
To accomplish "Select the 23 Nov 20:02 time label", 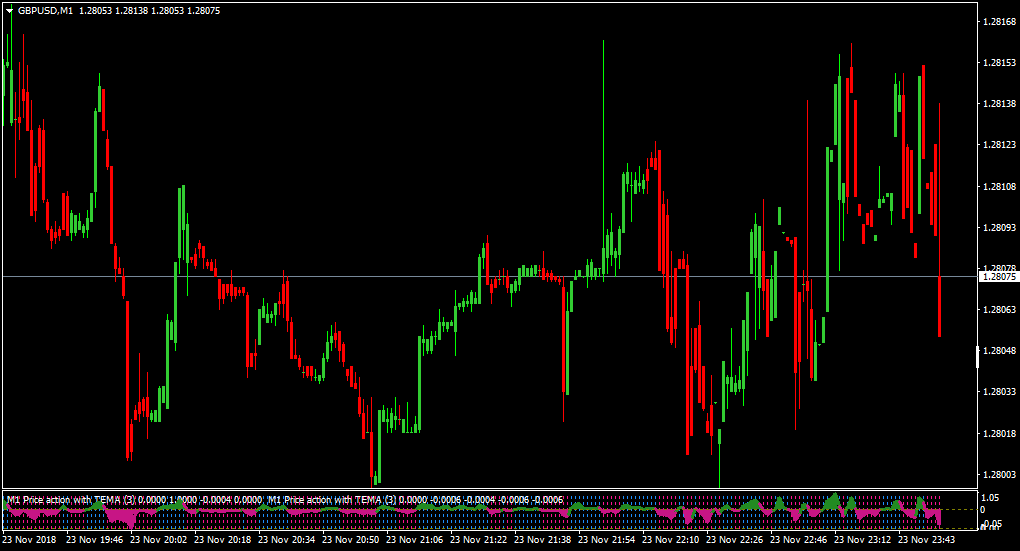I will [158, 539].
